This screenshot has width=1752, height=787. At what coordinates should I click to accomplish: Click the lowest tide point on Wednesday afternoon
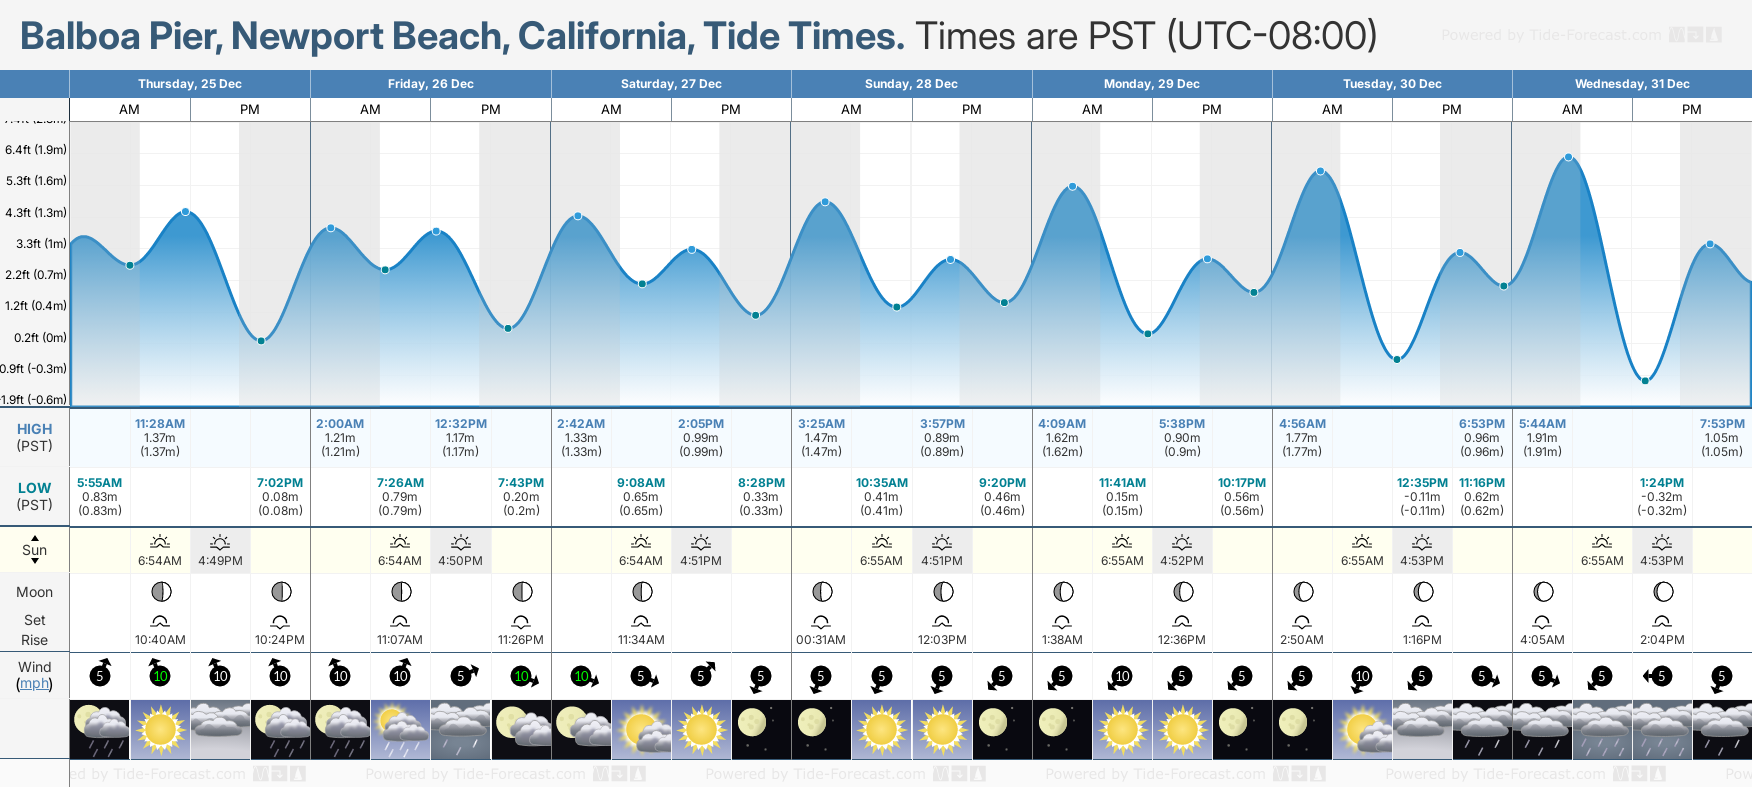1644,380
